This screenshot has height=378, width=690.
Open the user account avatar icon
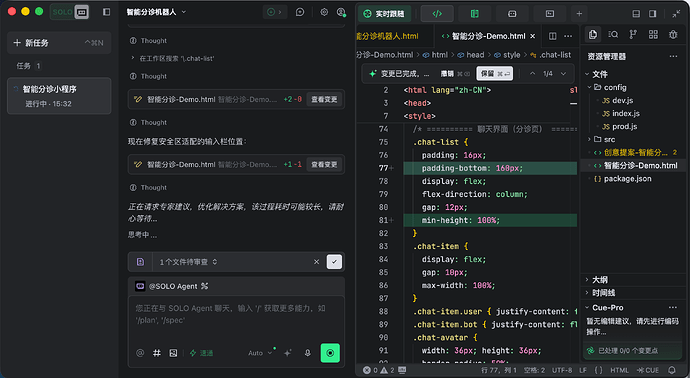point(341,12)
